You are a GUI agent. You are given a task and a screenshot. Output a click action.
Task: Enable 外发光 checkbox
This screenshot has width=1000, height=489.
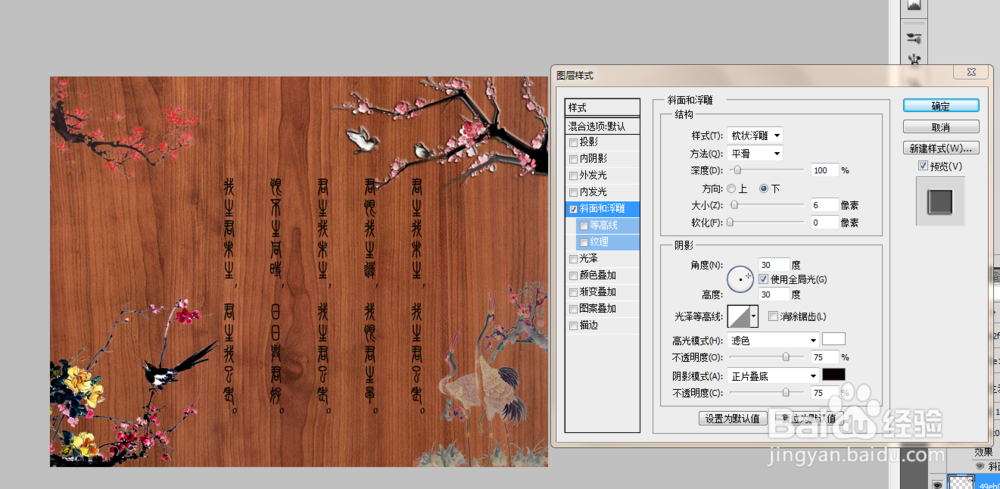[573, 175]
